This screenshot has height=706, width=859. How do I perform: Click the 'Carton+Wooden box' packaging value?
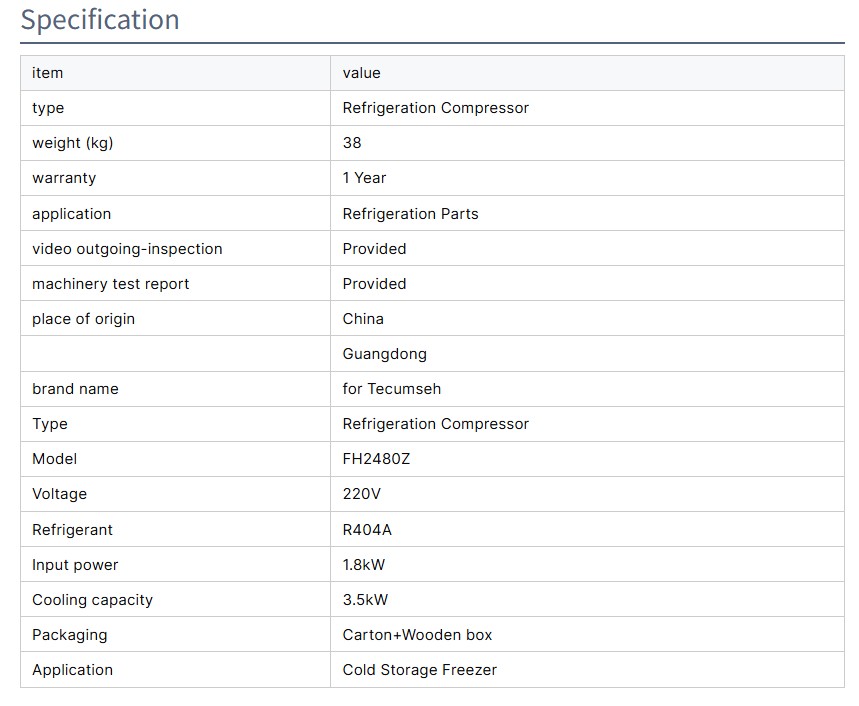[417, 635]
